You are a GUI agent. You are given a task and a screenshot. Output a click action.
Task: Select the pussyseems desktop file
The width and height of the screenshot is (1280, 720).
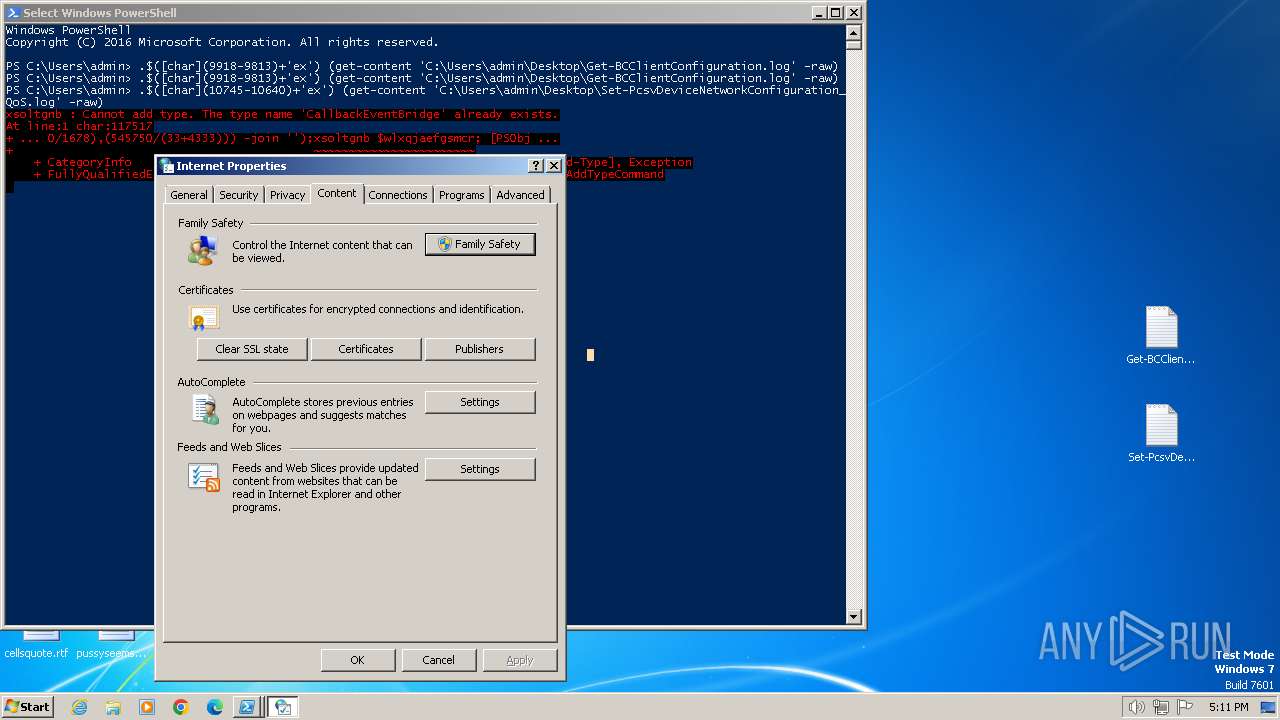click(x=112, y=645)
